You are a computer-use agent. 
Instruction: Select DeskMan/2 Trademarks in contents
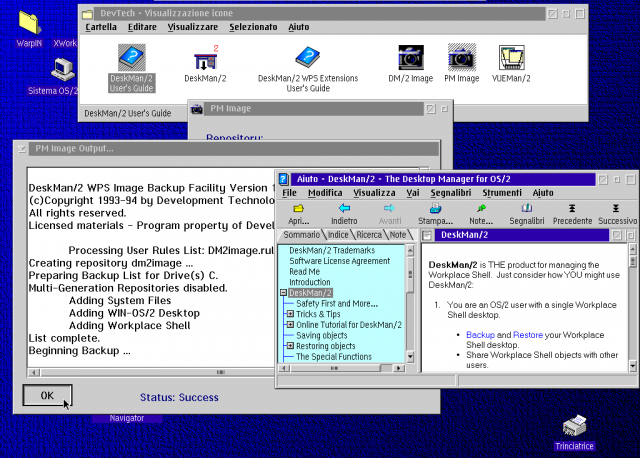click(x=332, y=250)
